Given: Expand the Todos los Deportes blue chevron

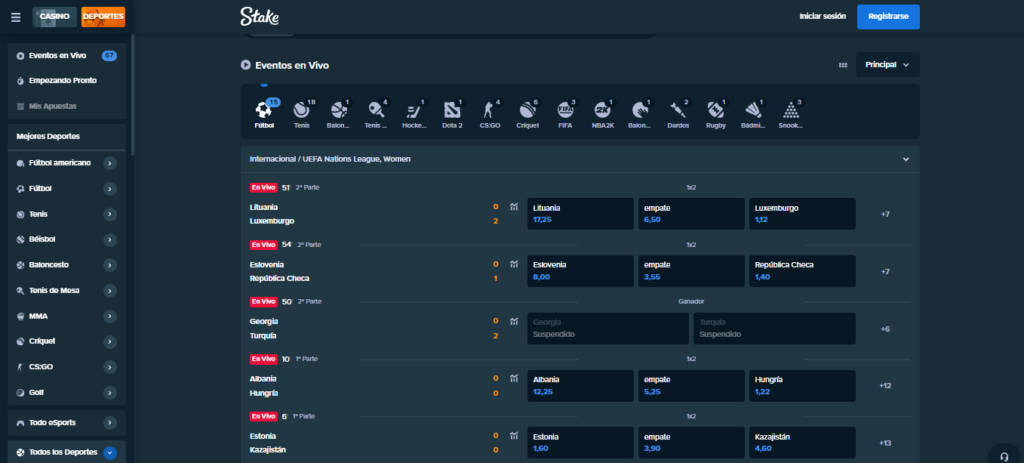Looking at the screenshot, I should pos(110,452).
